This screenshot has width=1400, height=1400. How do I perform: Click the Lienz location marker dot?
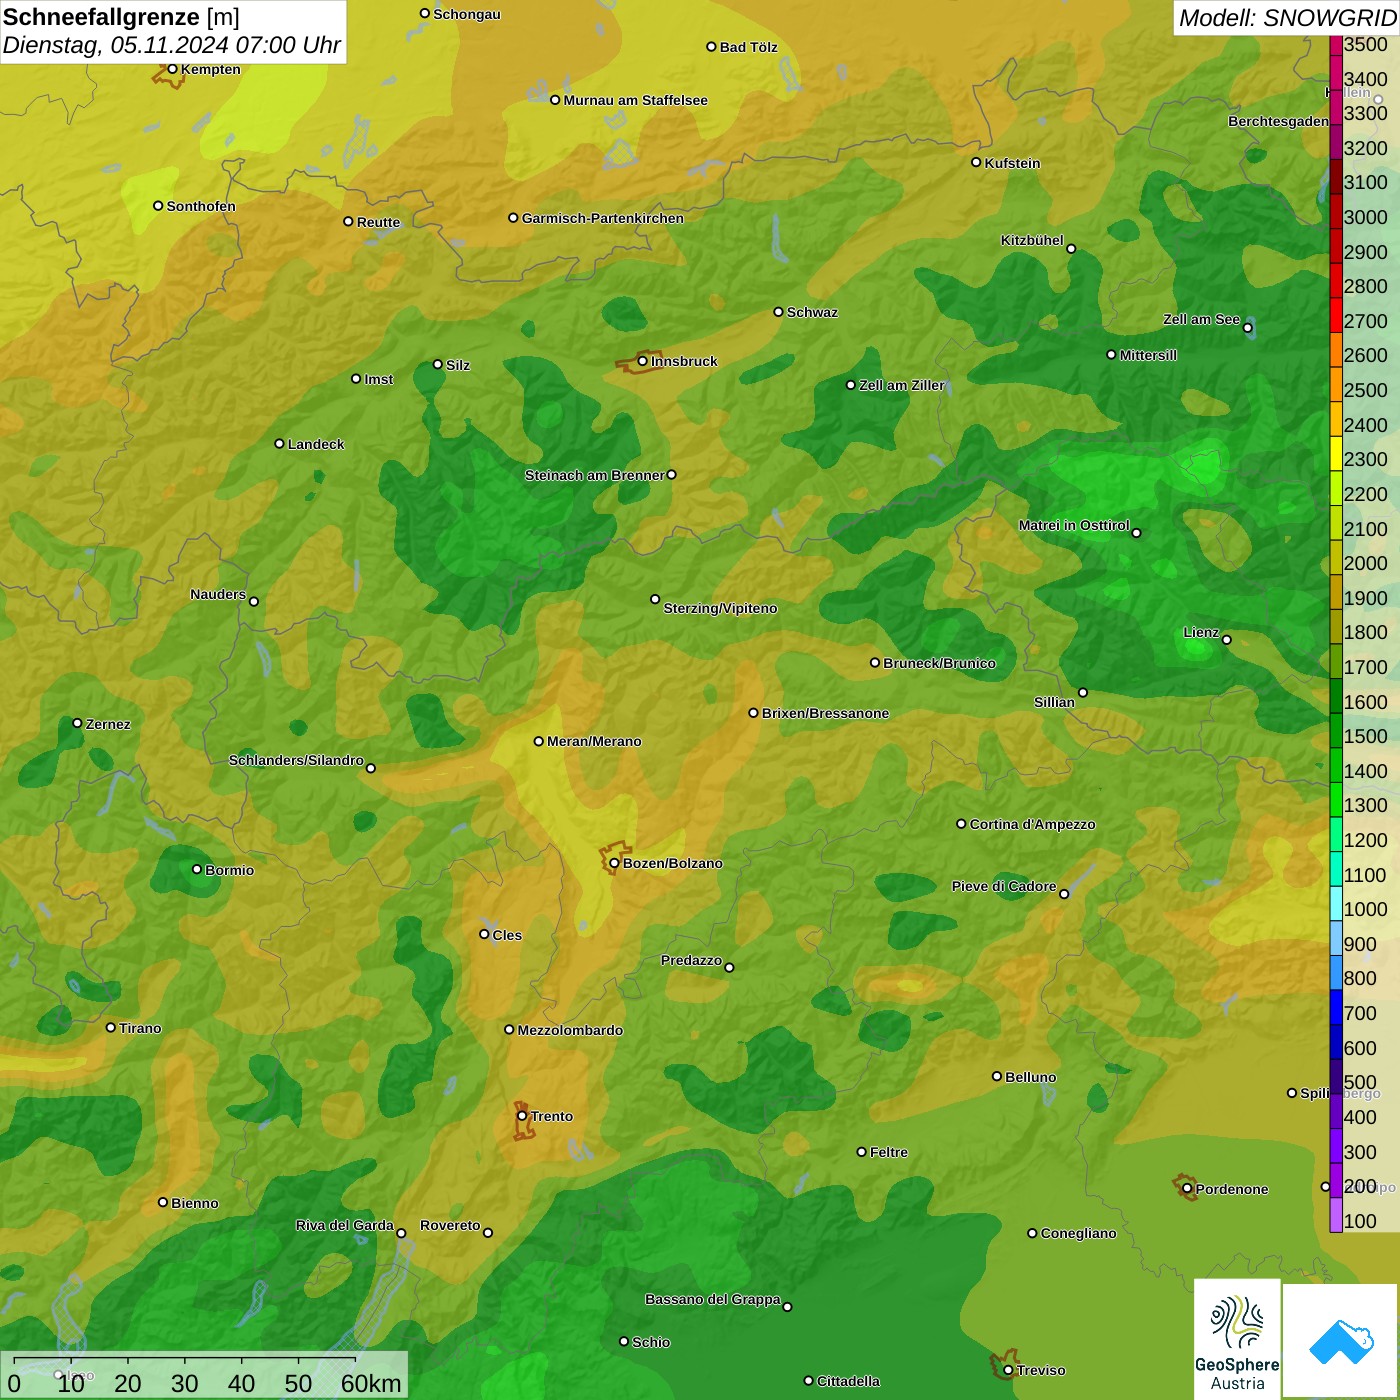[x=1227, y=640]
